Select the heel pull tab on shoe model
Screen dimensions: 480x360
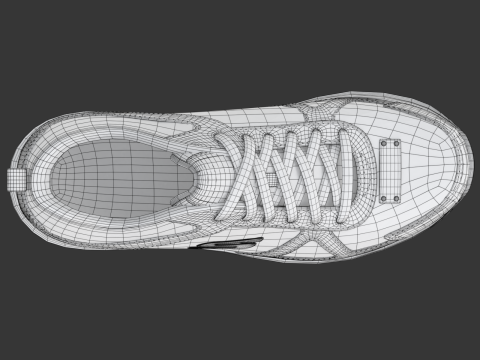click(16, 179)
